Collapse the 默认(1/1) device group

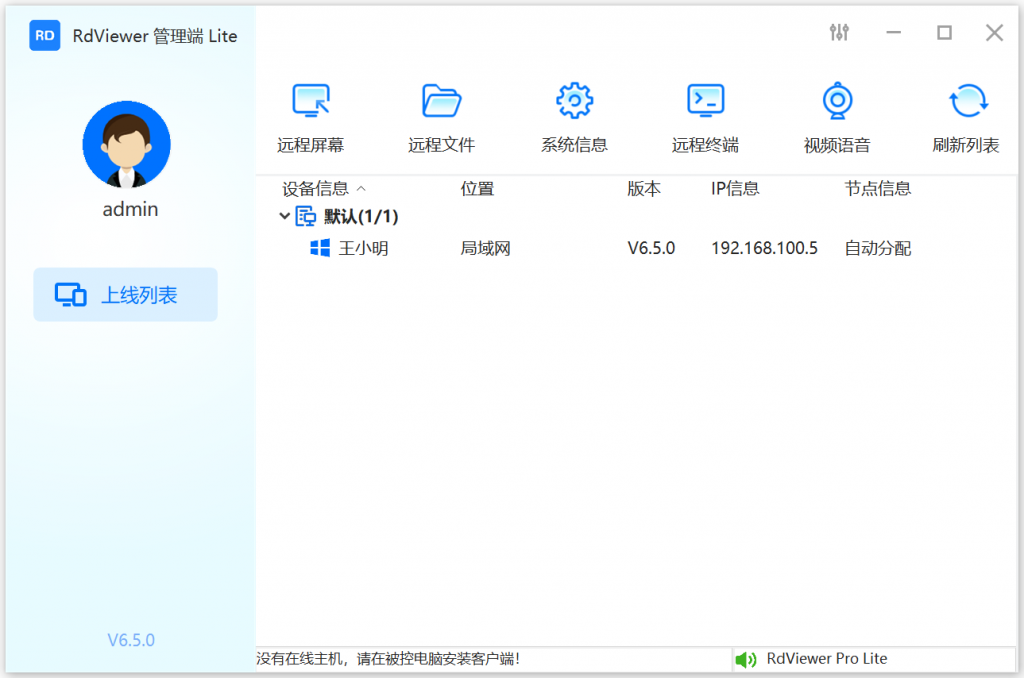tap(285, 215)
